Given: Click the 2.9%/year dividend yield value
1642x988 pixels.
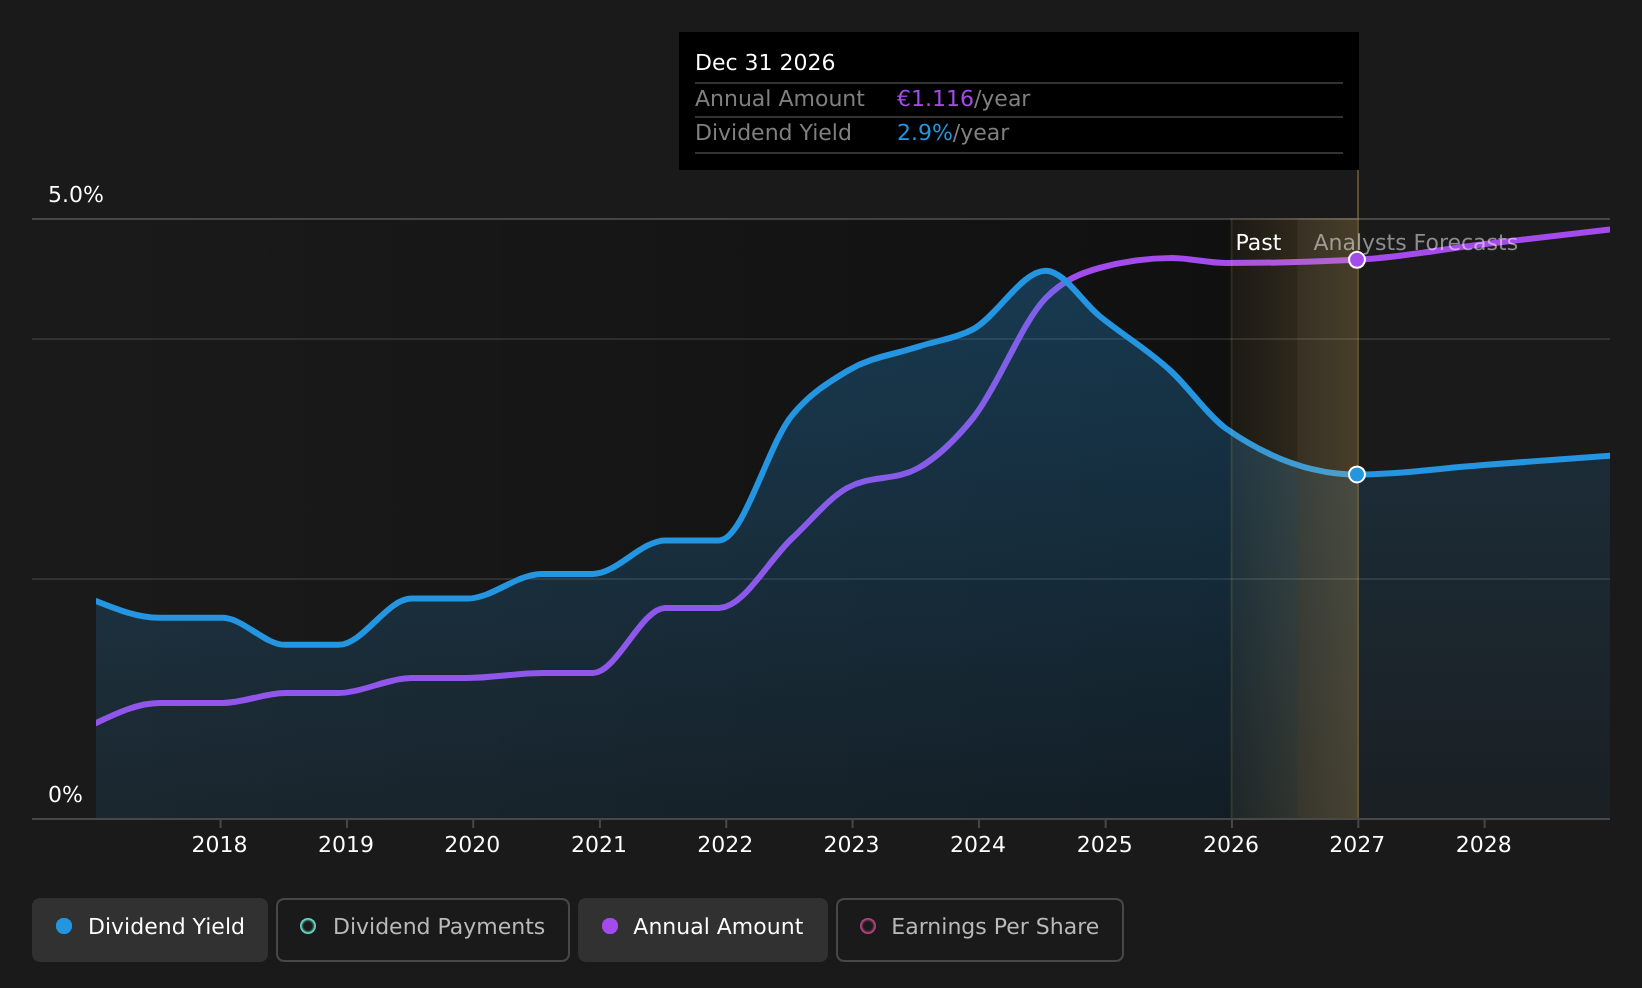Looking at the screenshot, I should point(953,133).
